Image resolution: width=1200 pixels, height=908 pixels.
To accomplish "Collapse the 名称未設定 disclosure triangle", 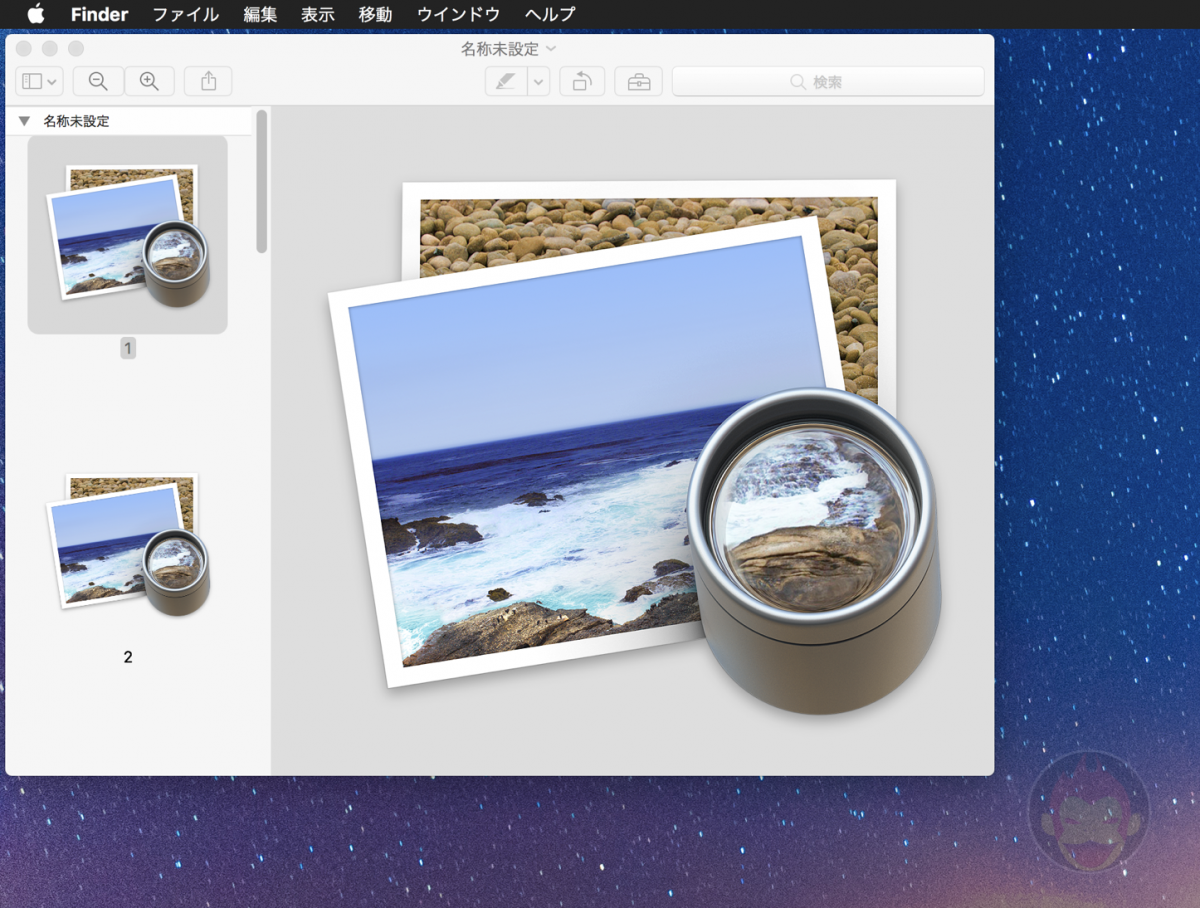I will 23,120.
